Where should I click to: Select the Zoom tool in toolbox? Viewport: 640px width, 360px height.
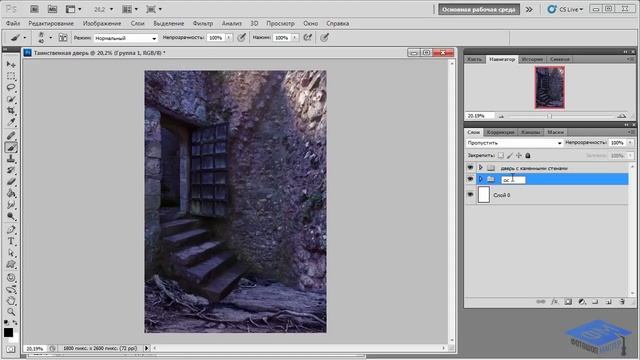click(11, 312)
